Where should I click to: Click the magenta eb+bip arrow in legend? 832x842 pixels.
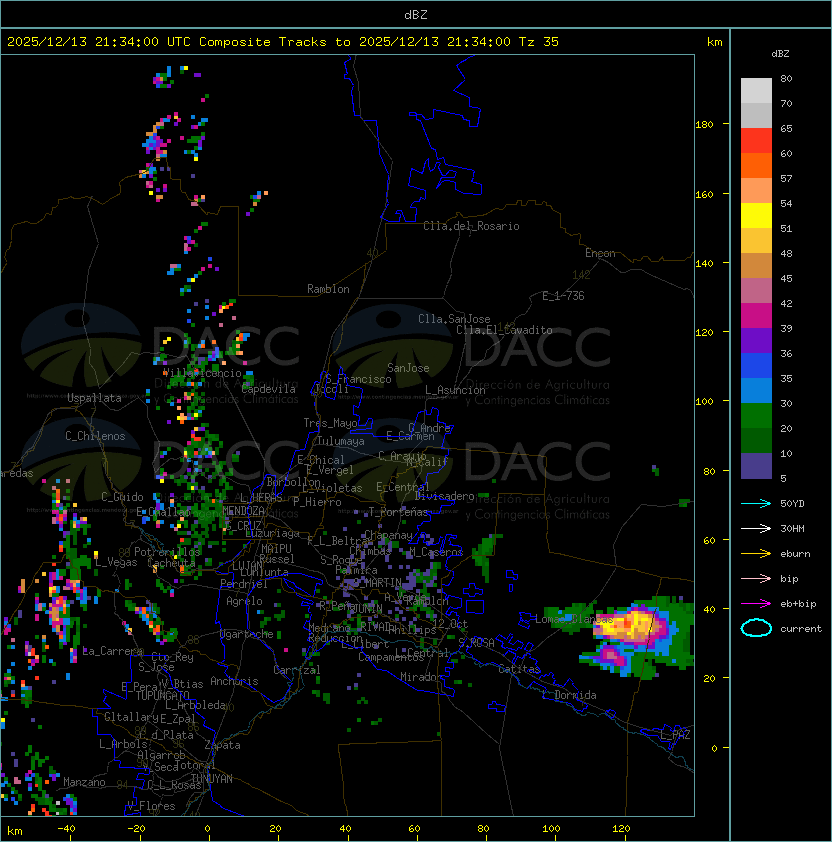point(756,604)
